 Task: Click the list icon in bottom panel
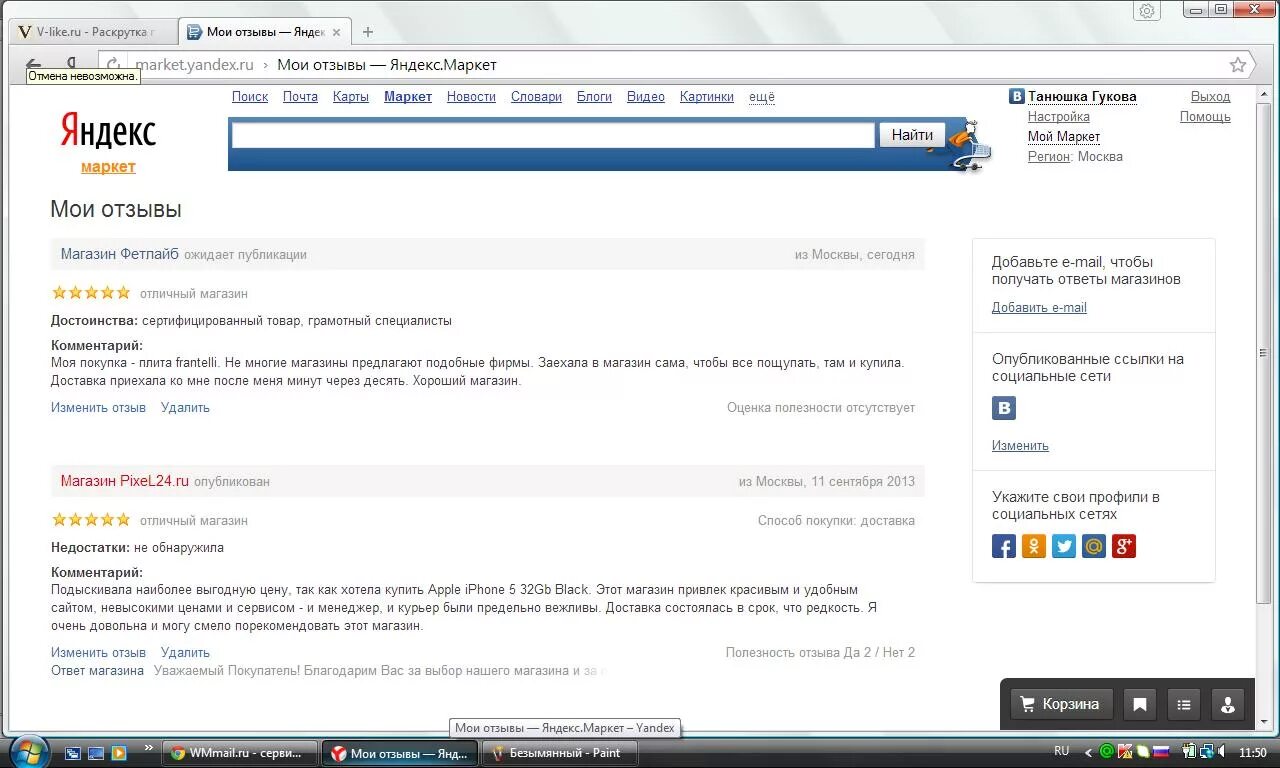(x=1184, y=704)
